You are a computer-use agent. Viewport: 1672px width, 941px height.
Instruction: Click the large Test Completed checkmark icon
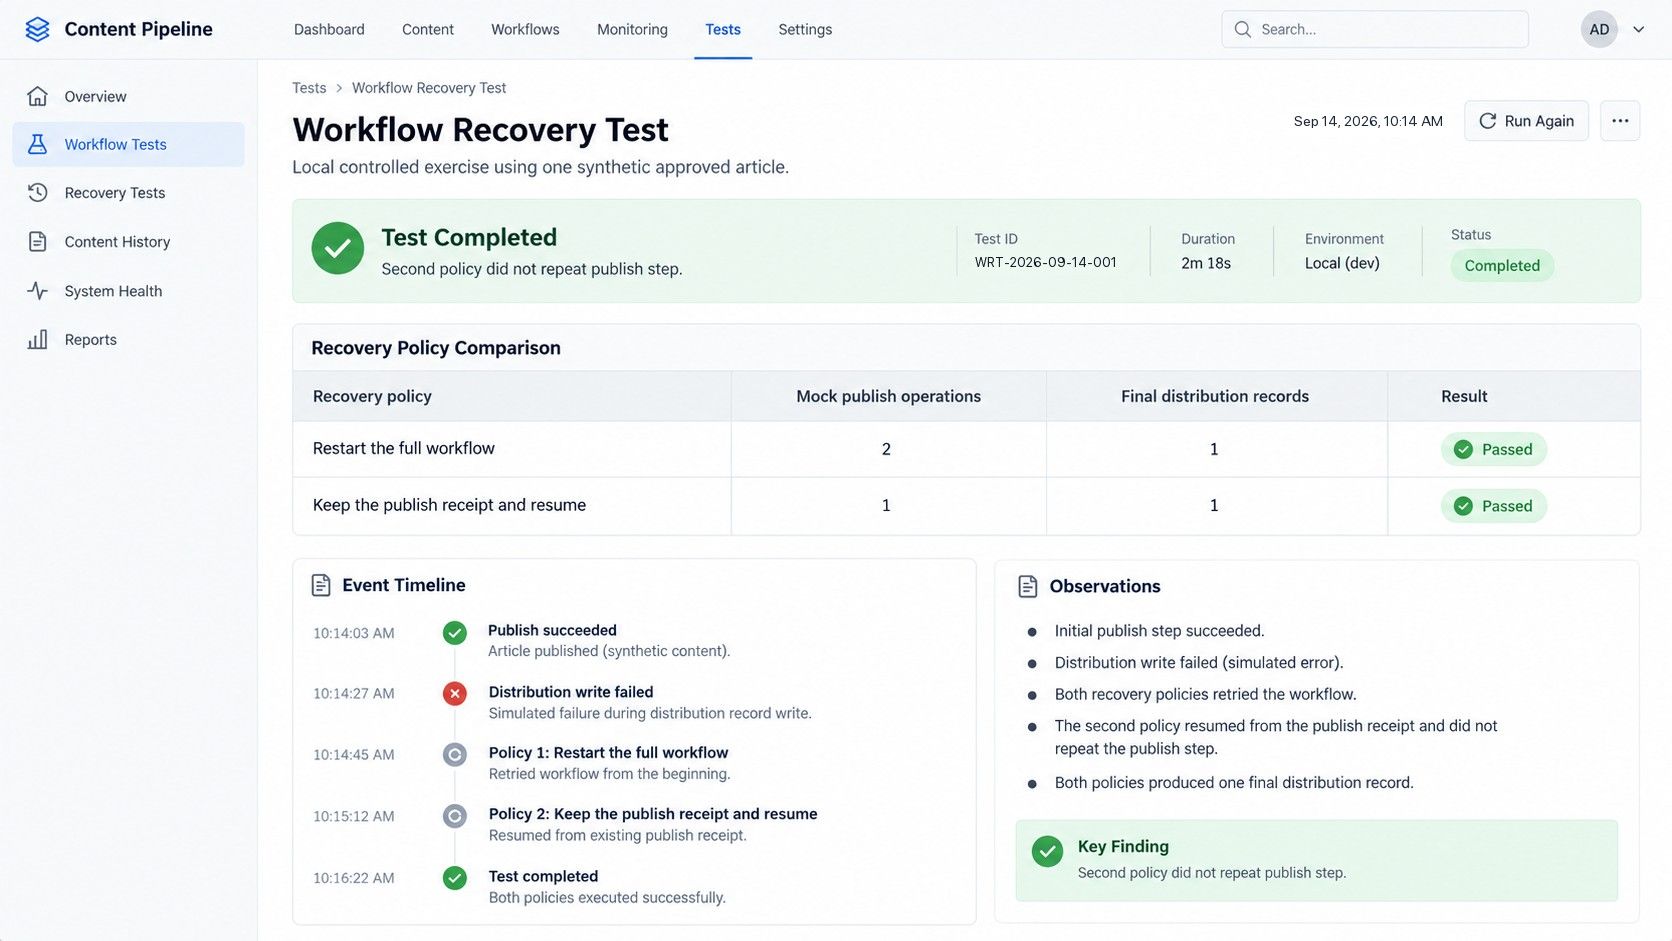[337, 248]
